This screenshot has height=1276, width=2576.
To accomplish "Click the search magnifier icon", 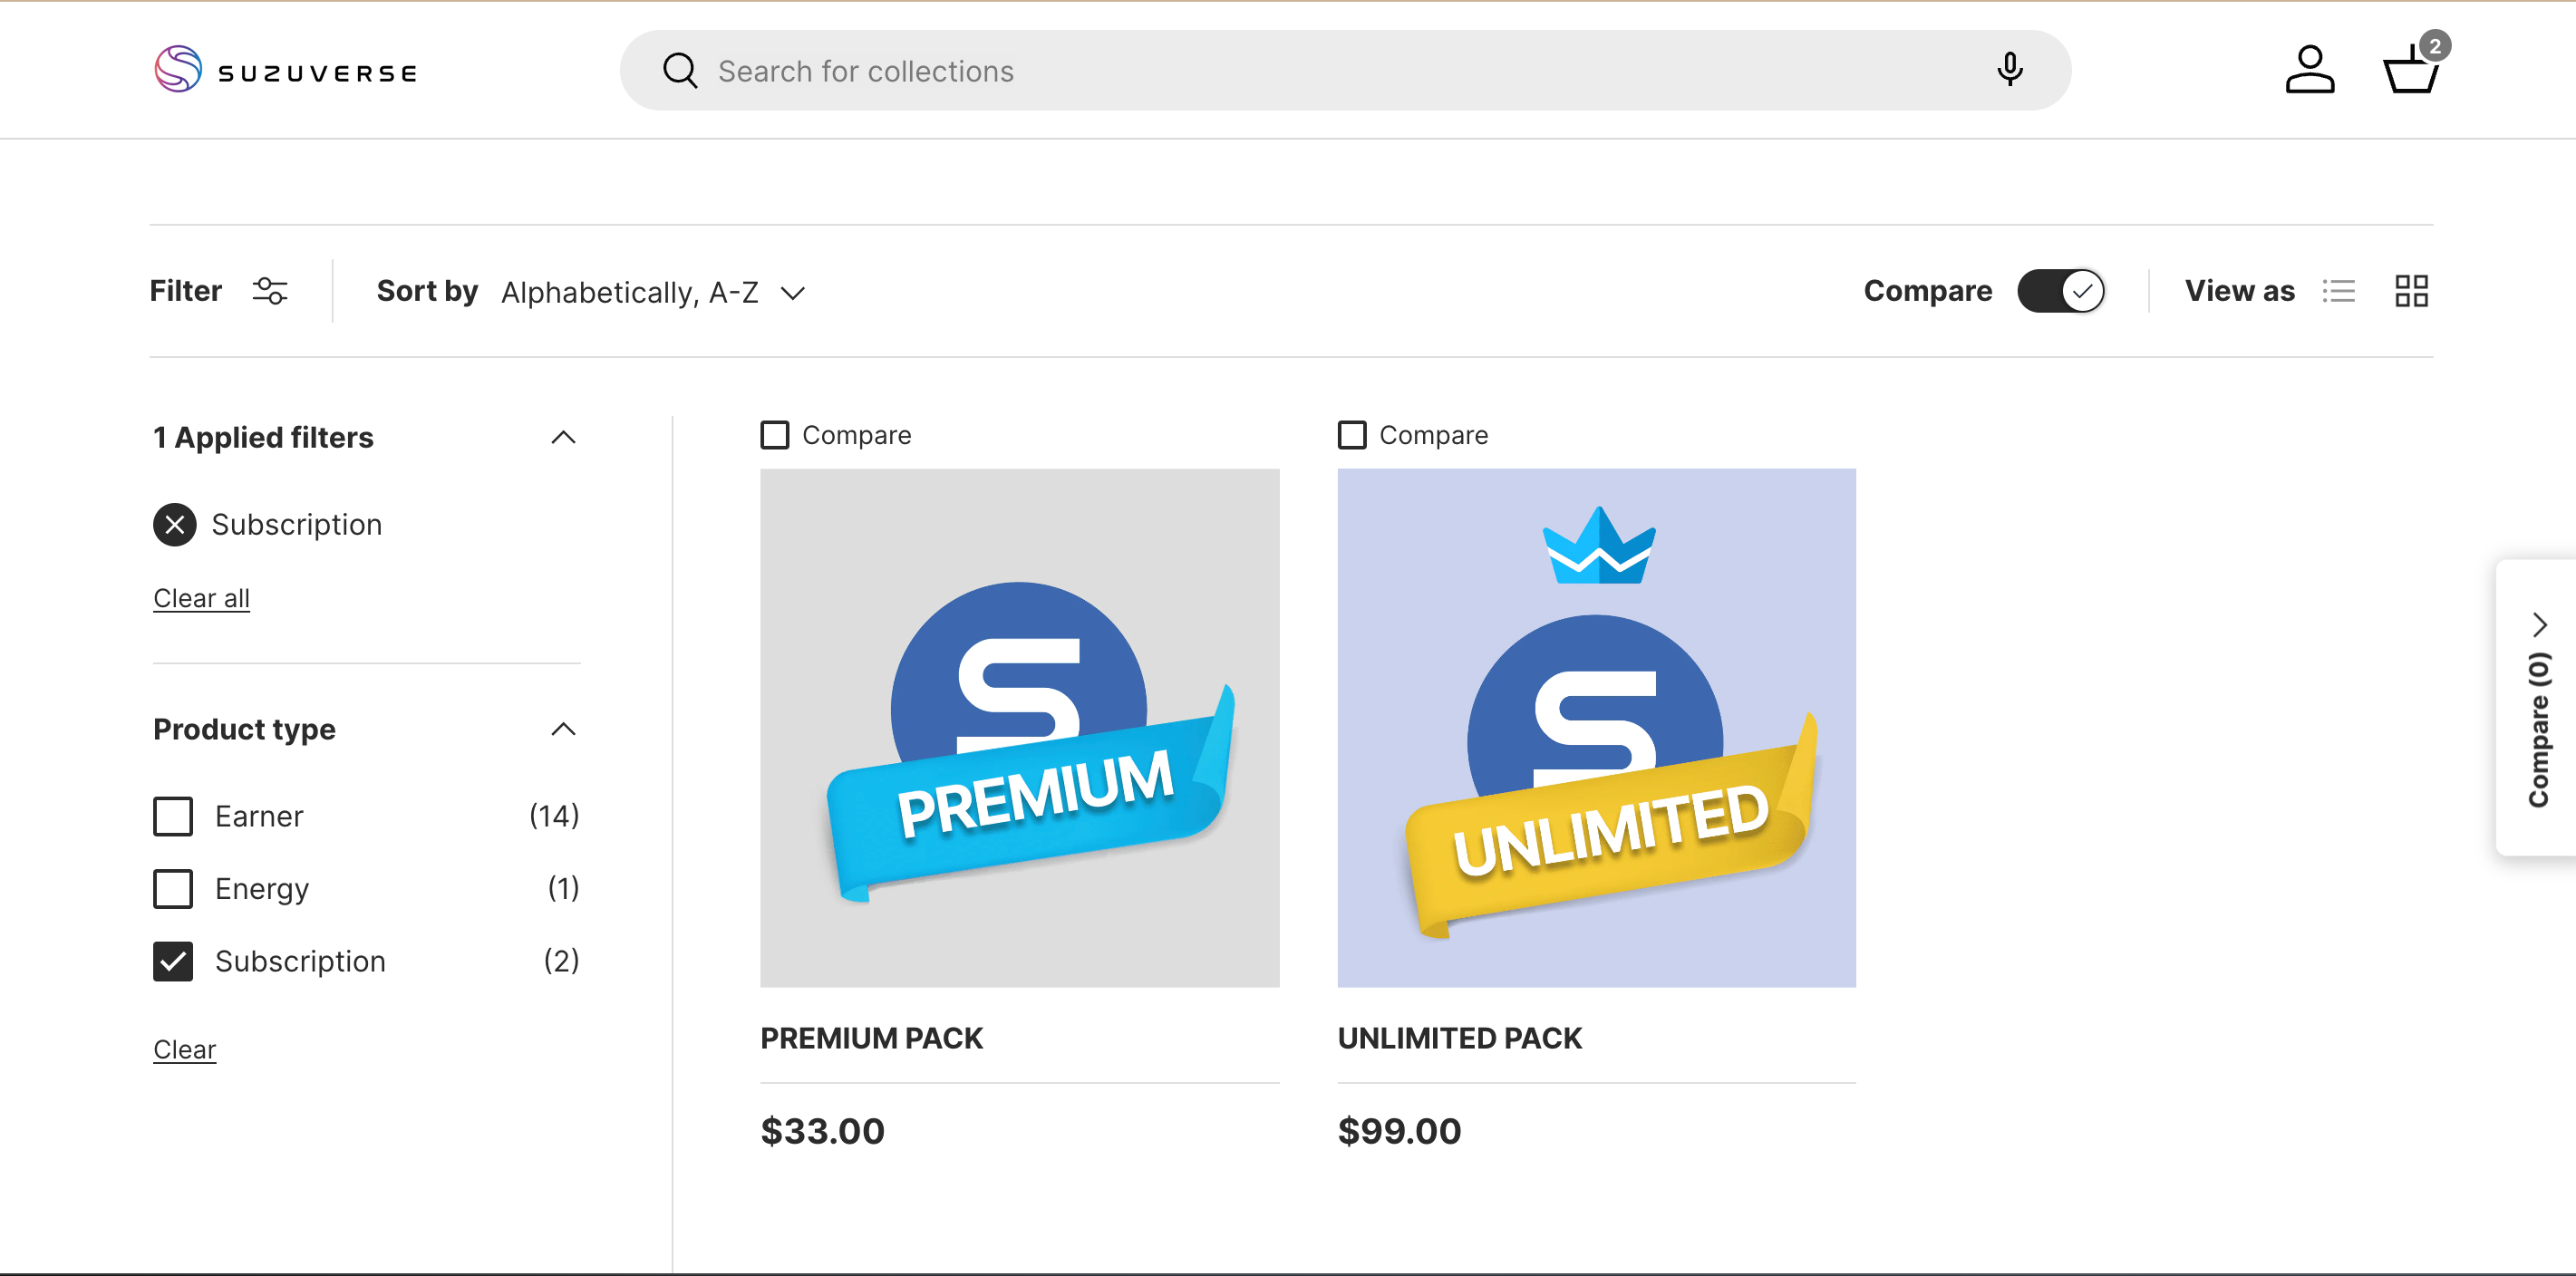I will [x=680, y=71].
